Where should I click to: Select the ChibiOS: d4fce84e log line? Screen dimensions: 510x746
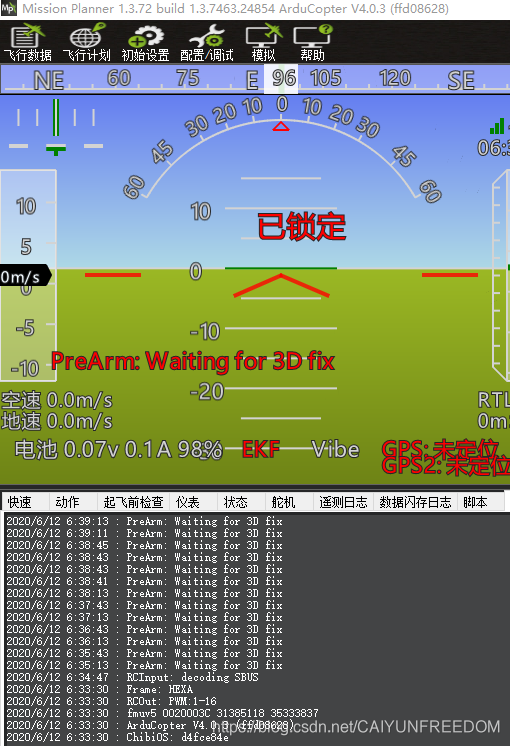117,737
